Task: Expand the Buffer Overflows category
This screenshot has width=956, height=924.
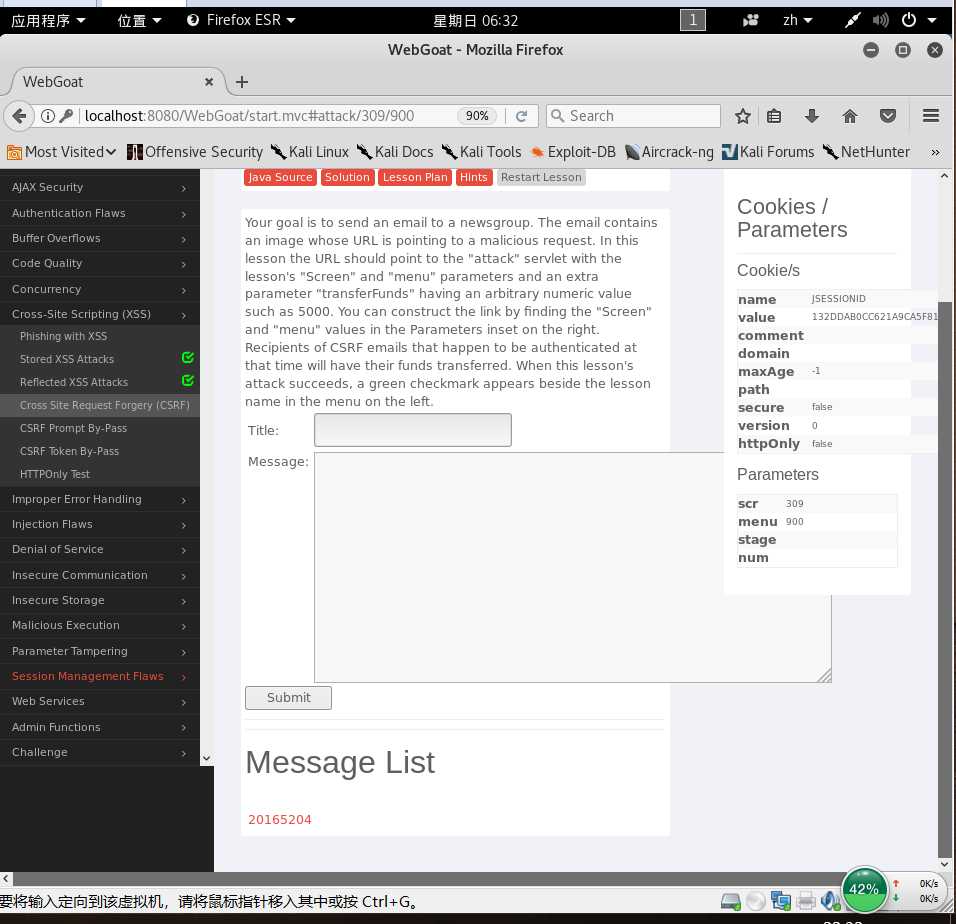Action: 100,238
